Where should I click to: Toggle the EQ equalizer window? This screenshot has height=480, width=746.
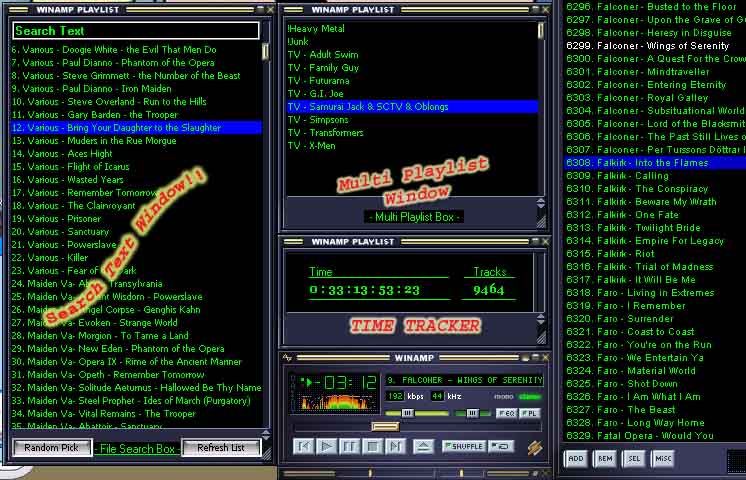coord(506,413)
